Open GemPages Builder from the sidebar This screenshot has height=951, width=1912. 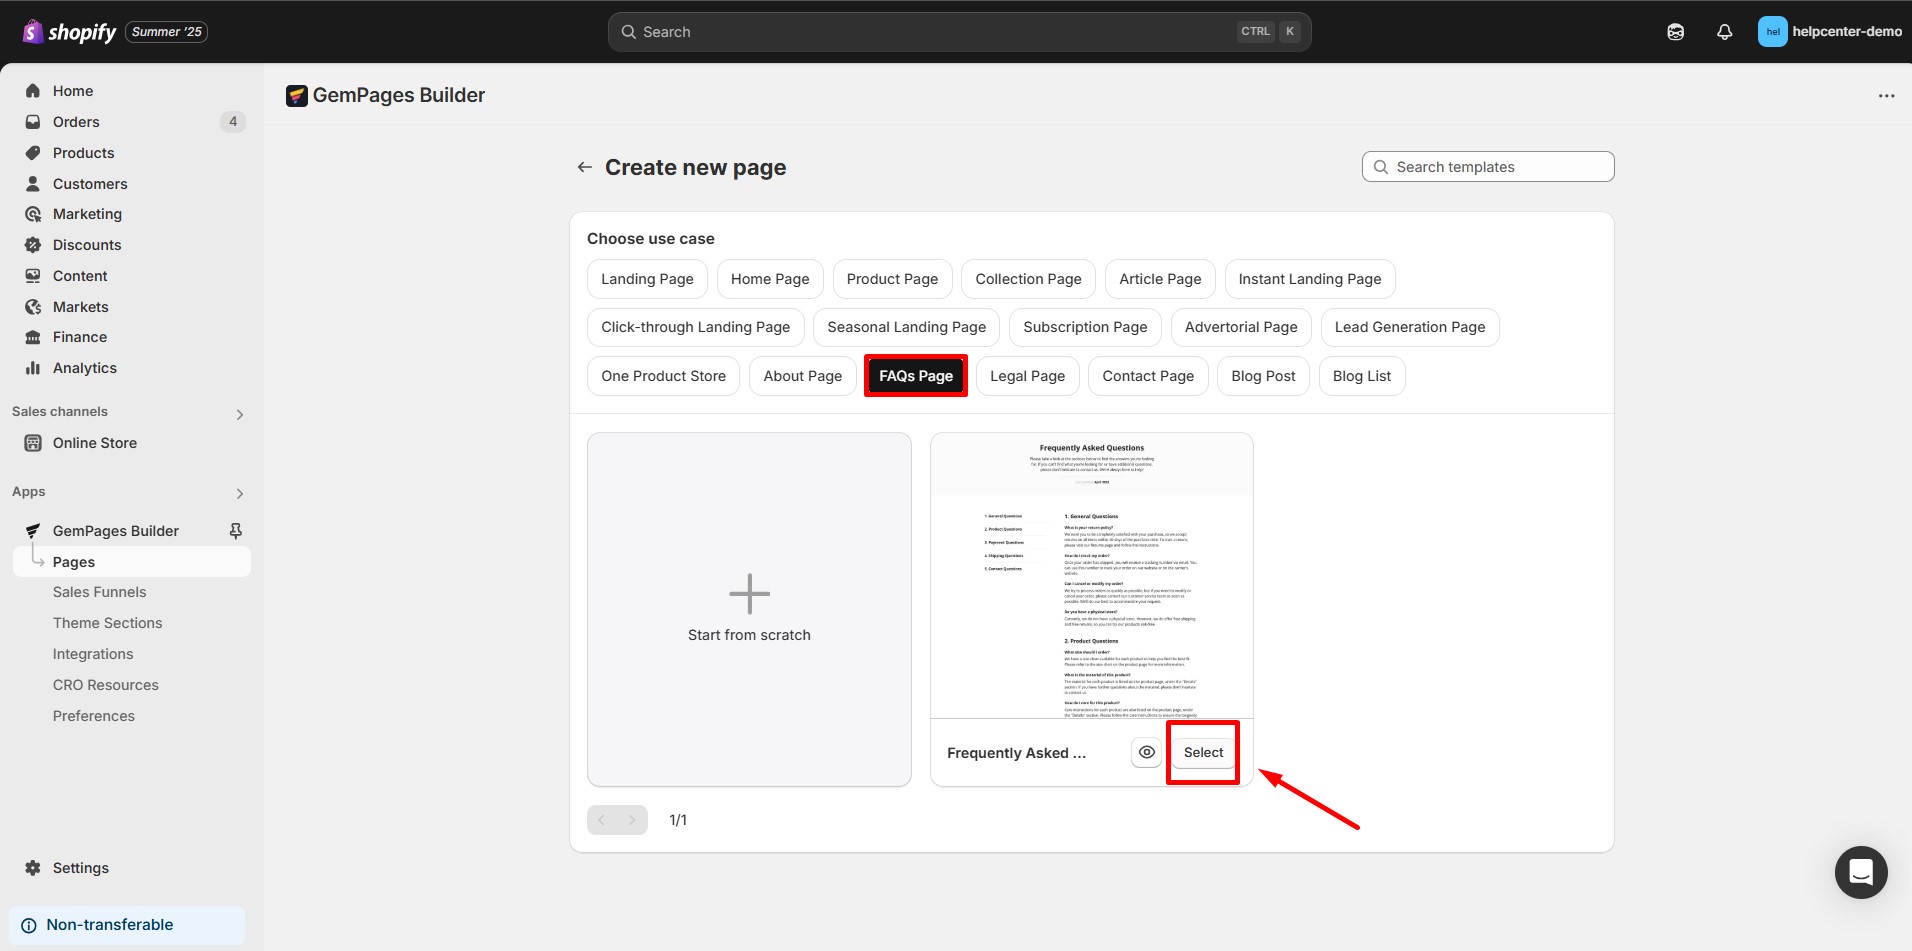pyautogui.click(x=115, y=530)
